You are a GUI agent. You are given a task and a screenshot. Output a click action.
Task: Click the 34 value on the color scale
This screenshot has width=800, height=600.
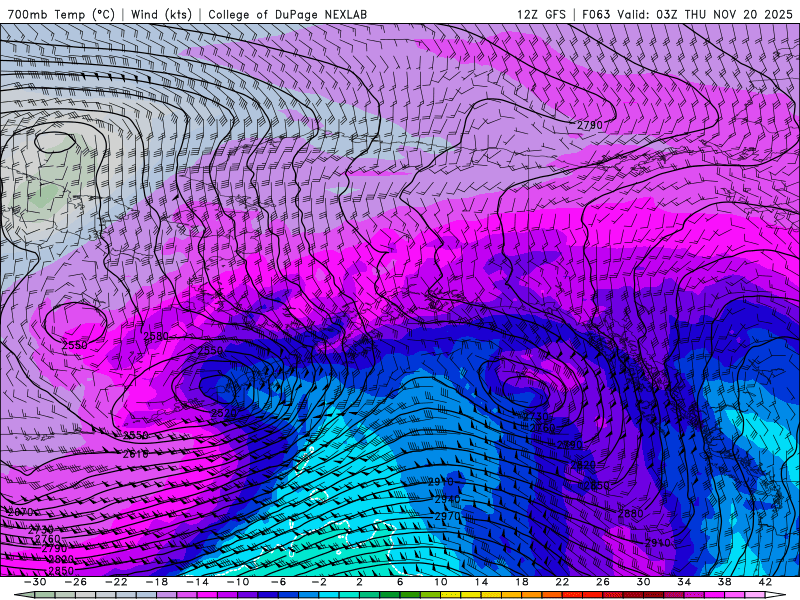tap(684, 582)
